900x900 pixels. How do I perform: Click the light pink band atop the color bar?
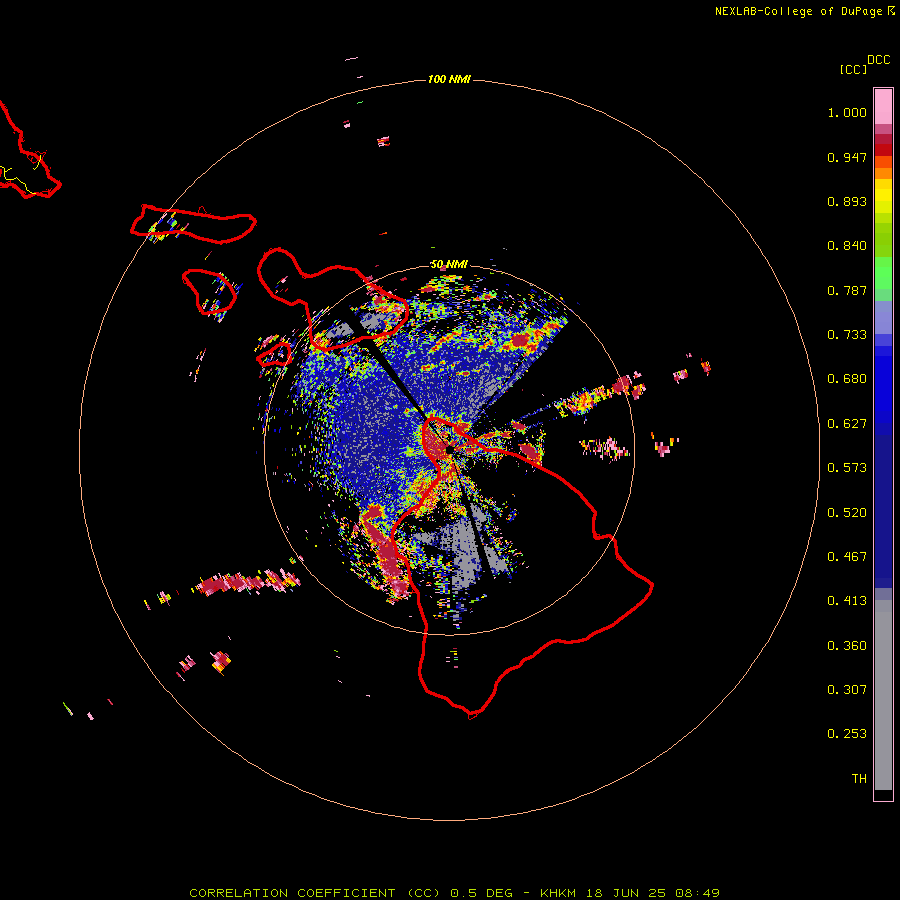click(x=883, y=107)
